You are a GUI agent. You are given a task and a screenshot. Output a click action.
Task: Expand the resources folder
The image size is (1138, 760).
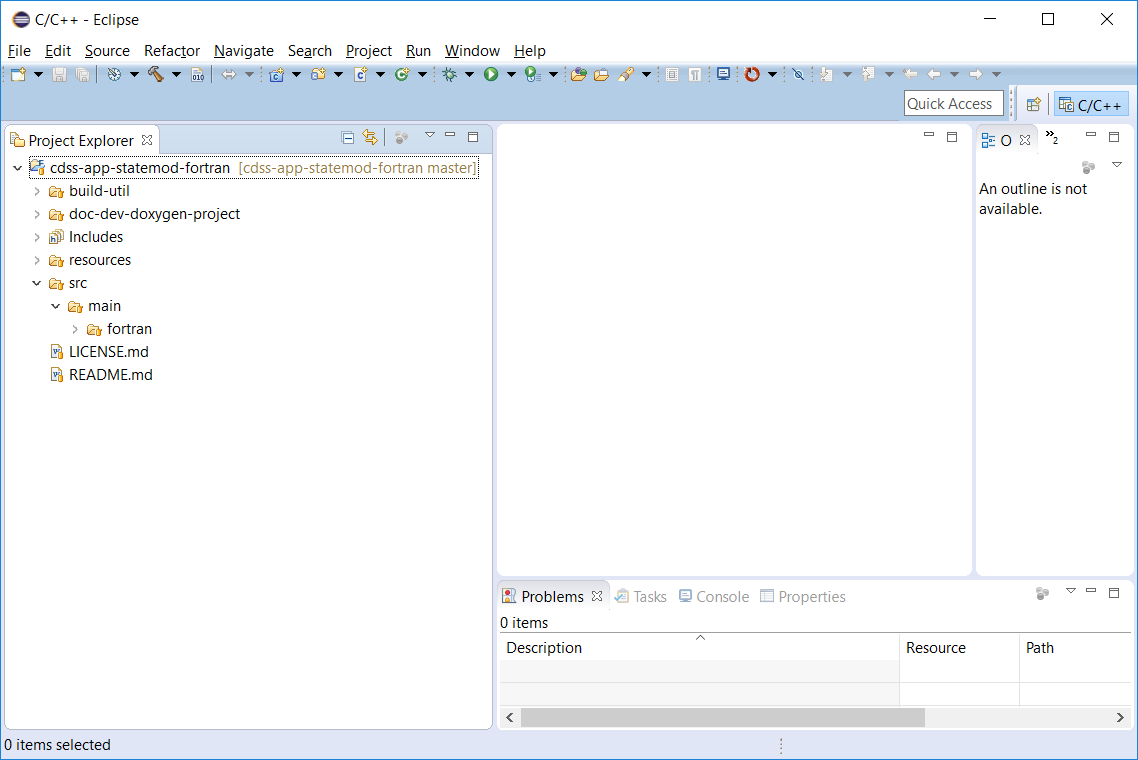pyautogui.click(x=37, y=261)
